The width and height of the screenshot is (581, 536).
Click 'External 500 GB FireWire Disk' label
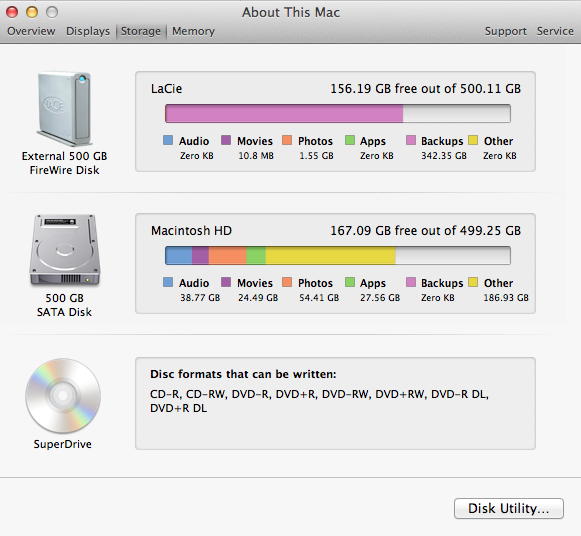(x=64, y=163)
